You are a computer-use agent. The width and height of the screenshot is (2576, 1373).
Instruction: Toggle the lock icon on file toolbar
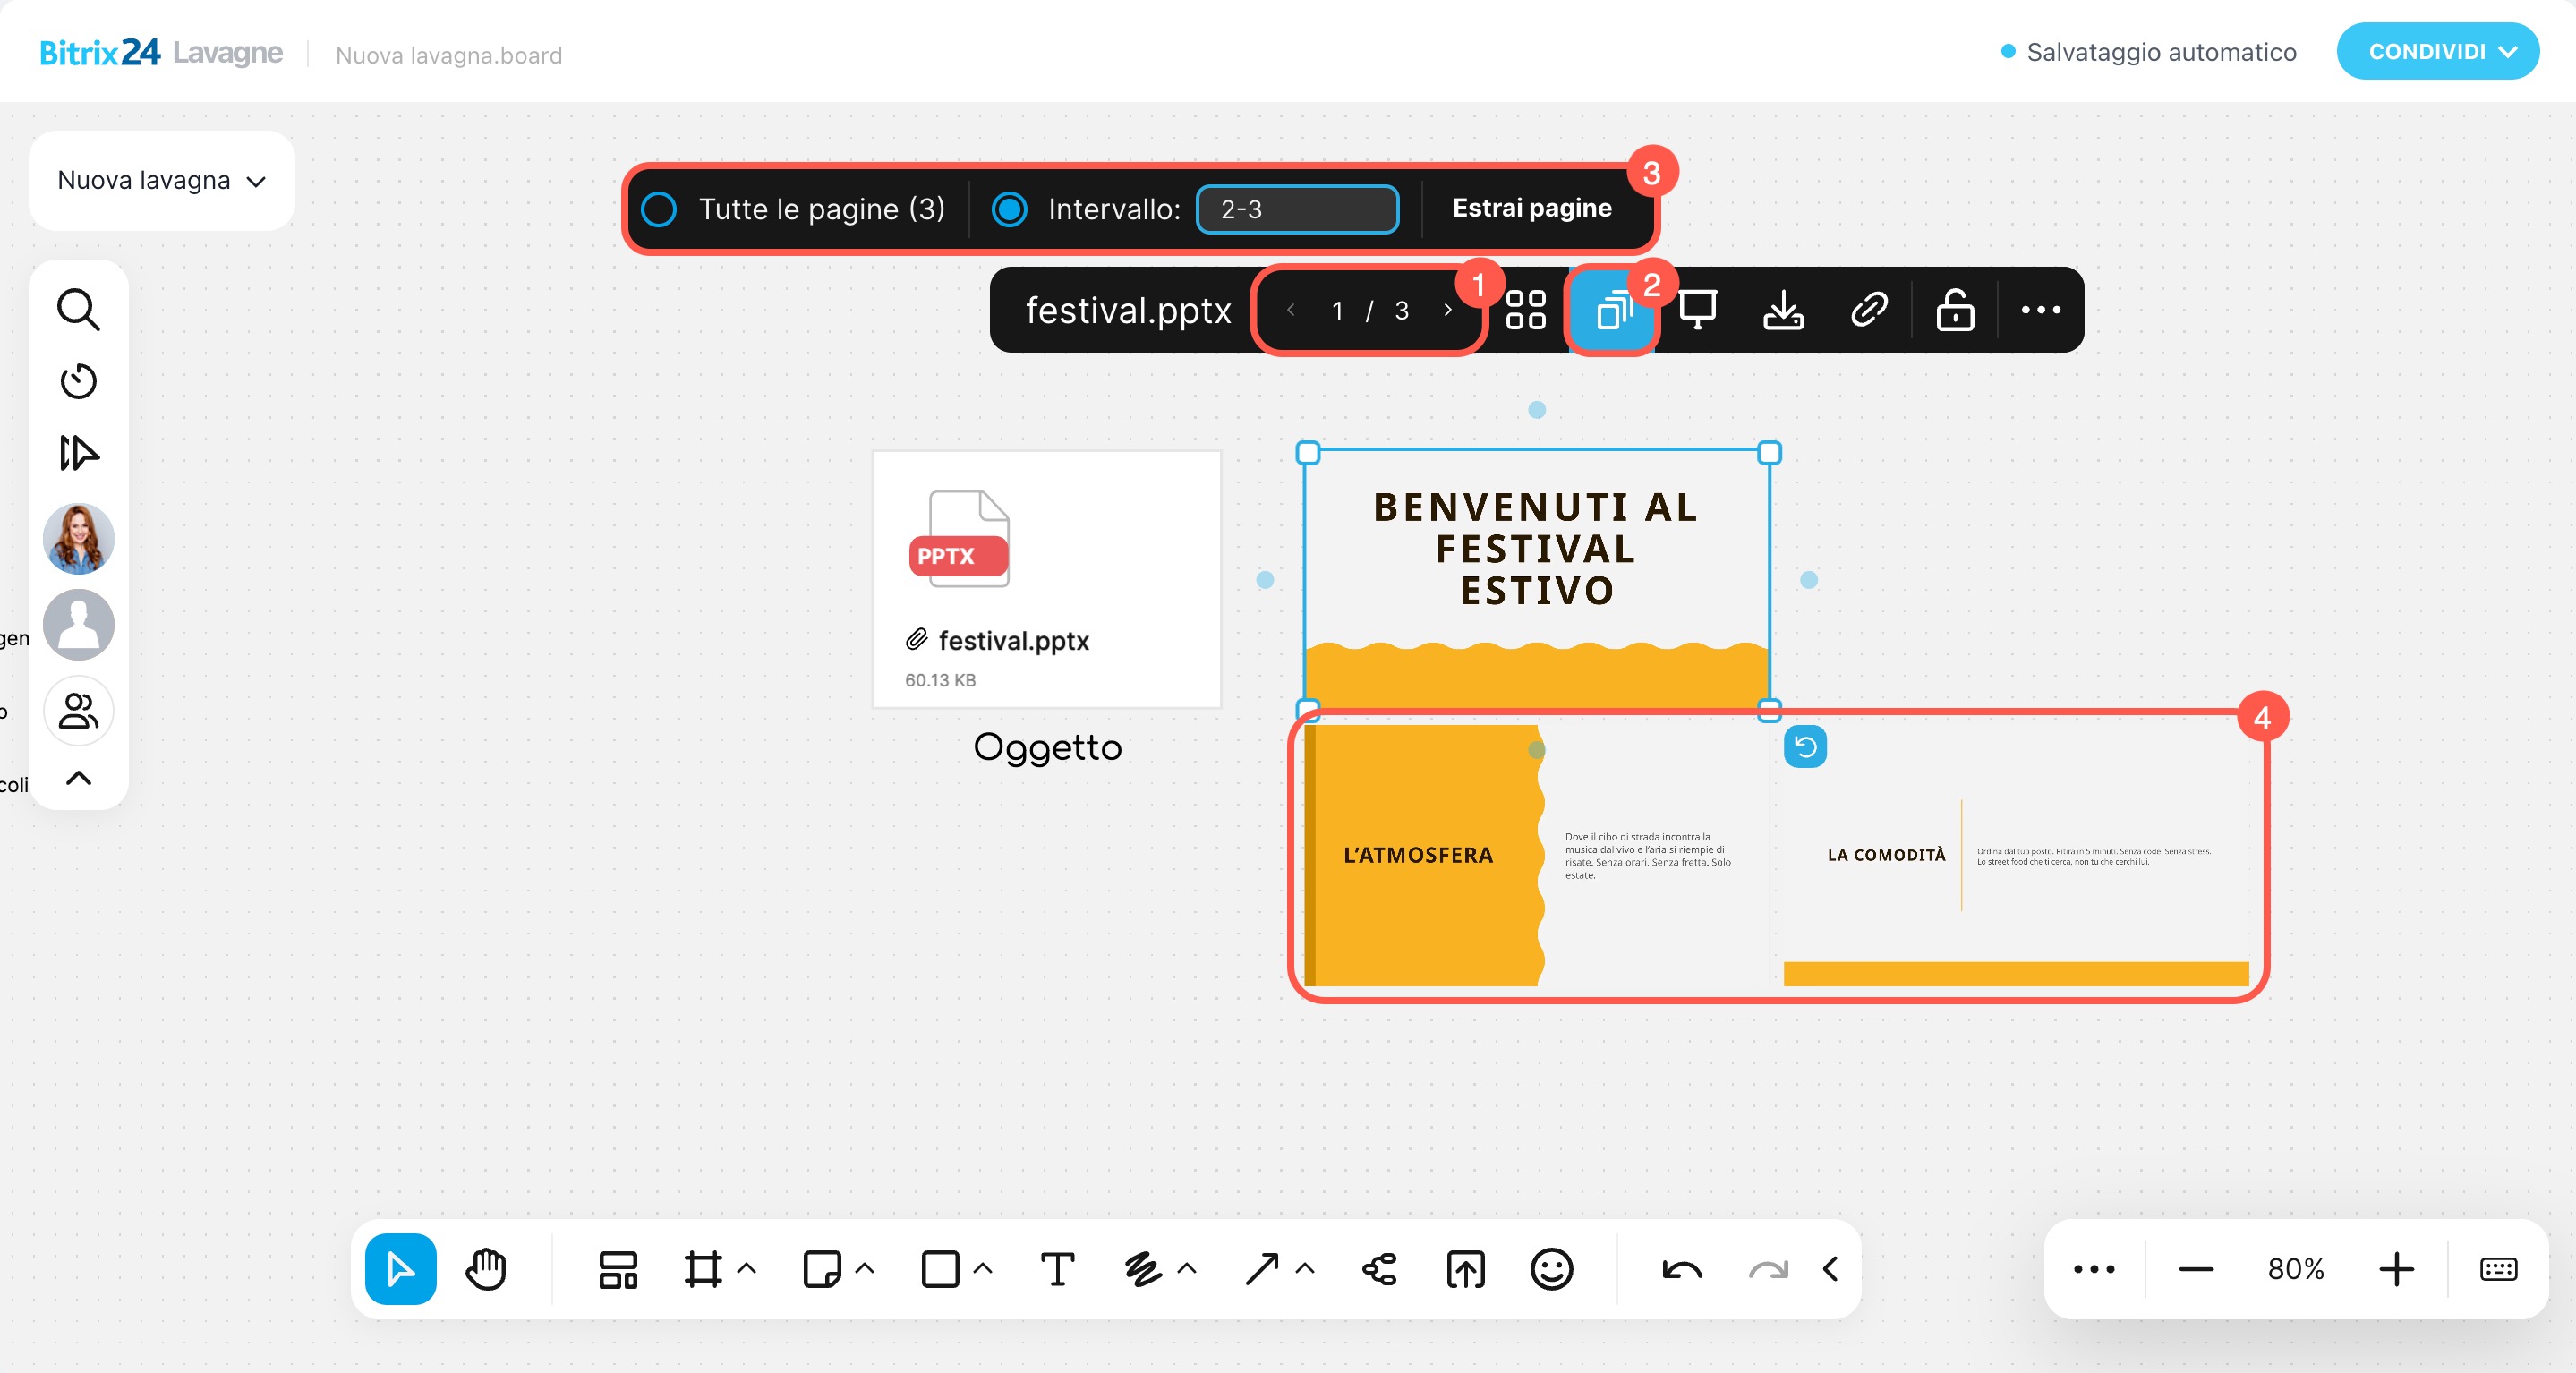(x=1954, y=310)
